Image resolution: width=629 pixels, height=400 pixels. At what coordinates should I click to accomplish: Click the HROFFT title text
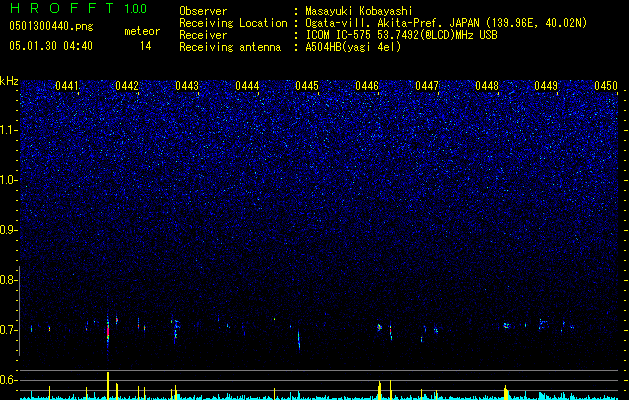point(61,8)
